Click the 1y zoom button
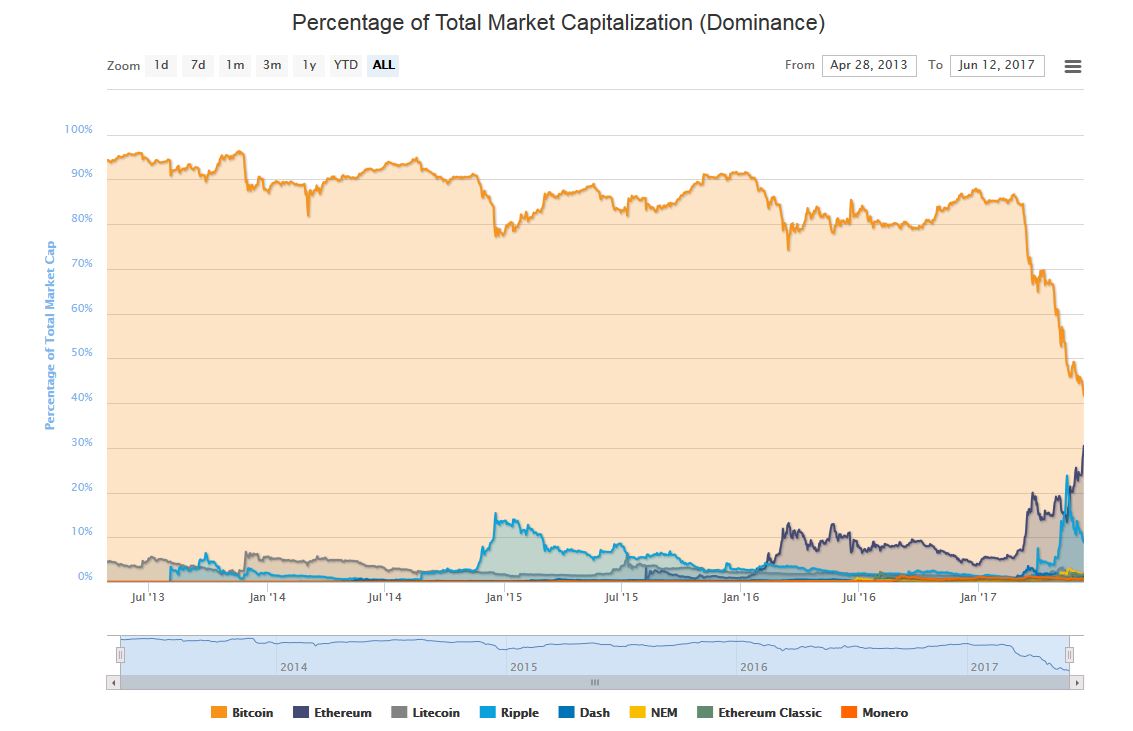The height and width of the screenshot is (731, 1133). (307, 65)
